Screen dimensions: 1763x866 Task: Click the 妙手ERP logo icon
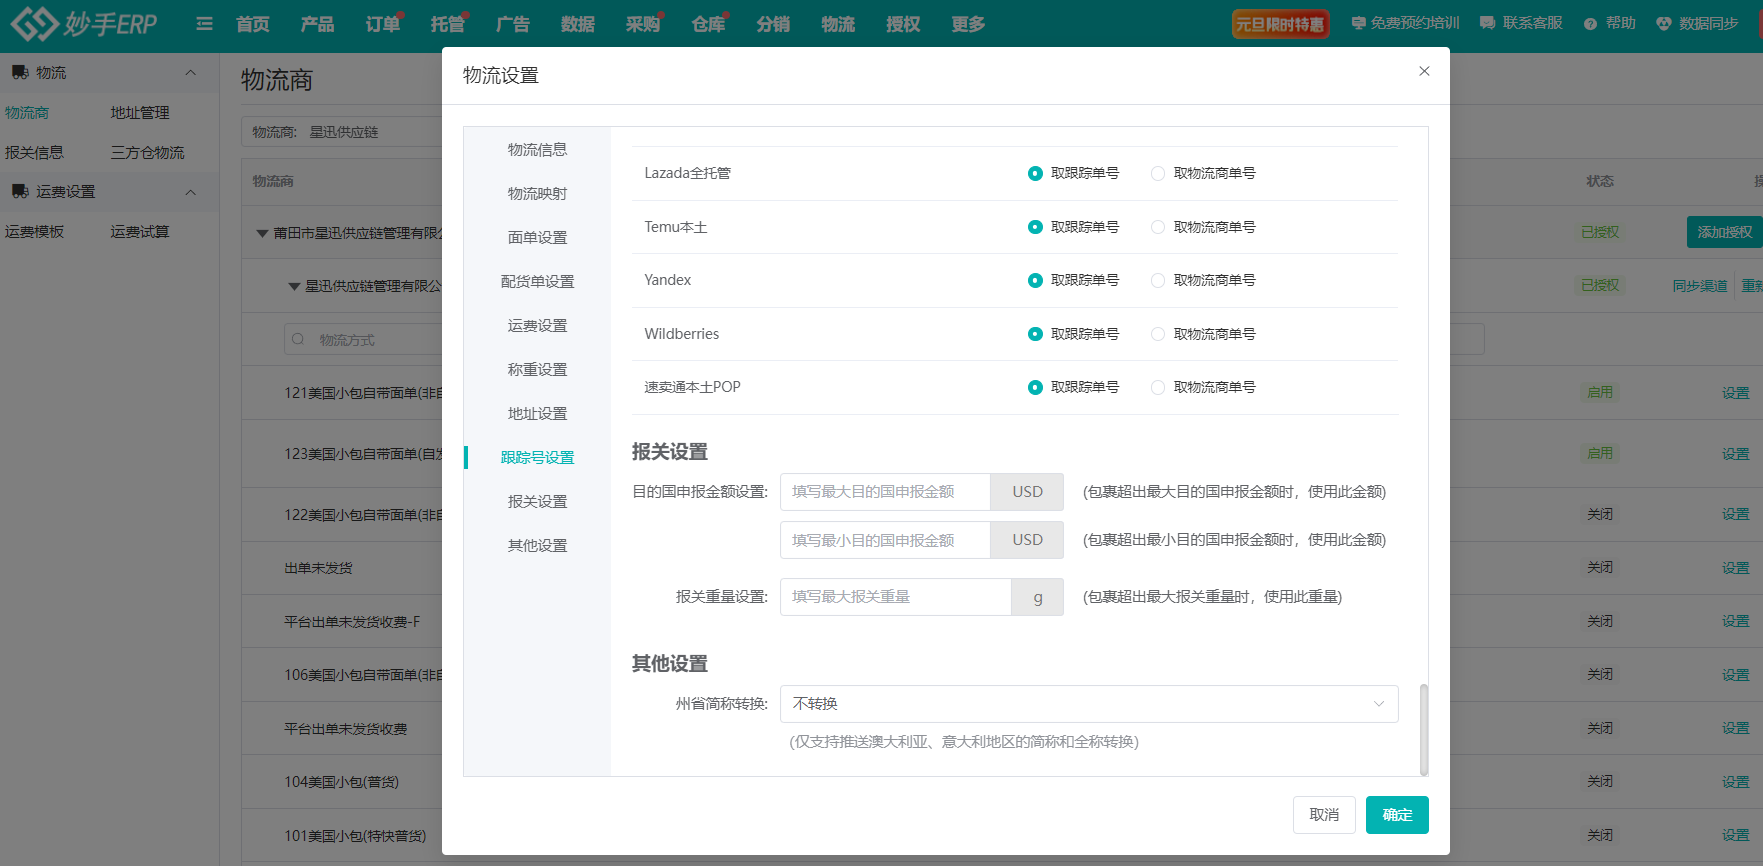(35, 23)
